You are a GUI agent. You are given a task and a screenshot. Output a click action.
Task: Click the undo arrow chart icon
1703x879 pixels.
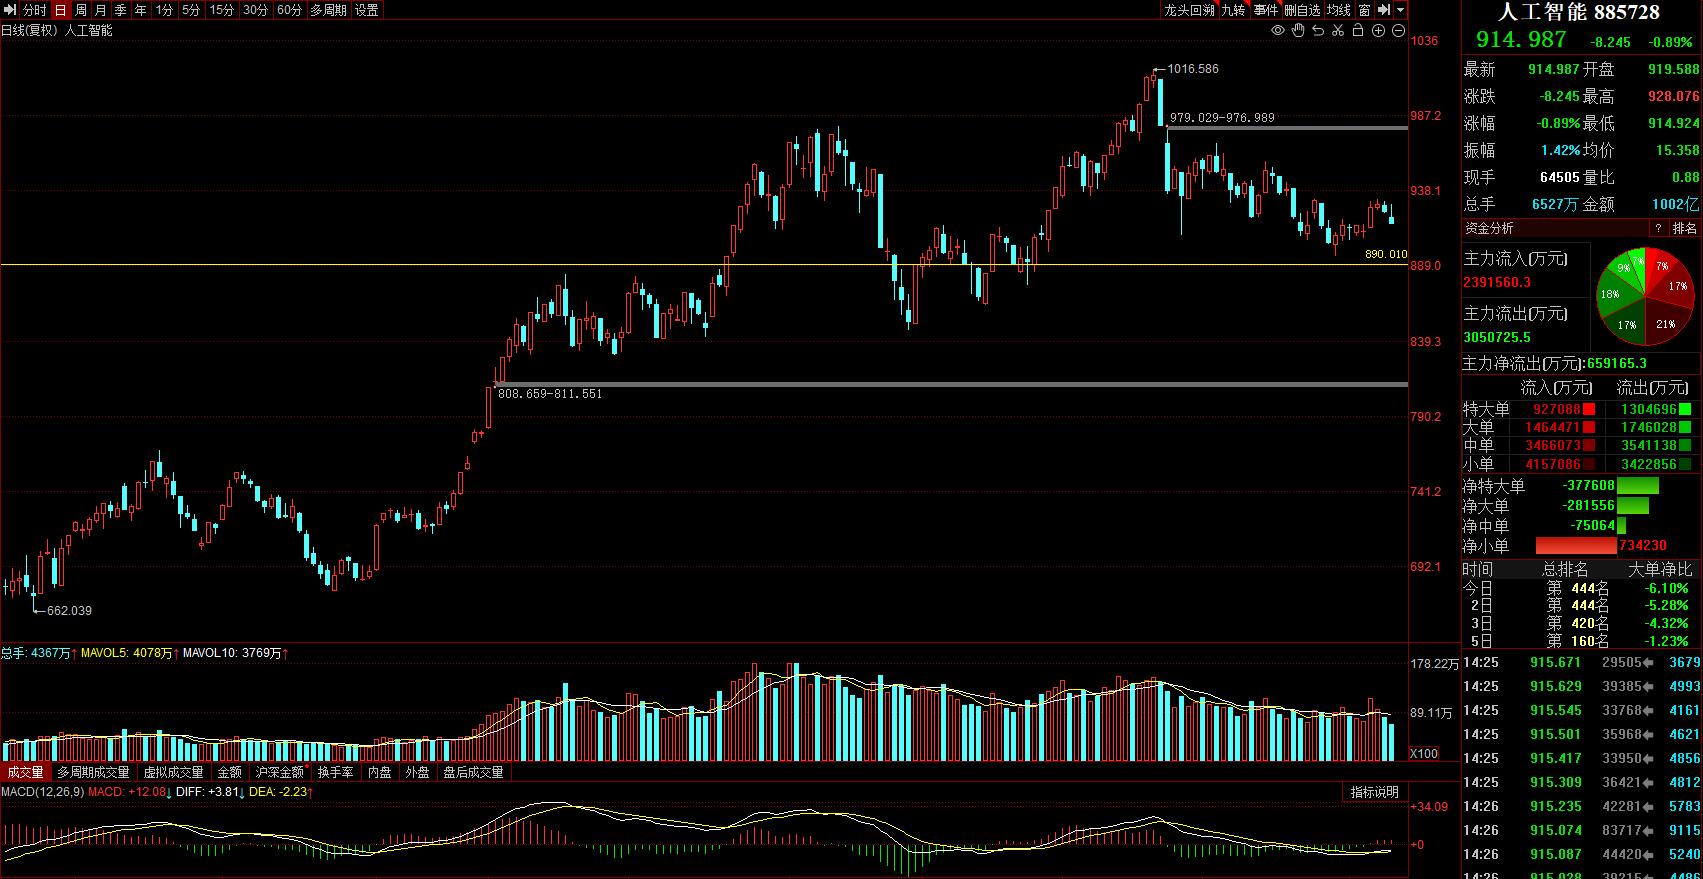click(x=1318, y=31)
